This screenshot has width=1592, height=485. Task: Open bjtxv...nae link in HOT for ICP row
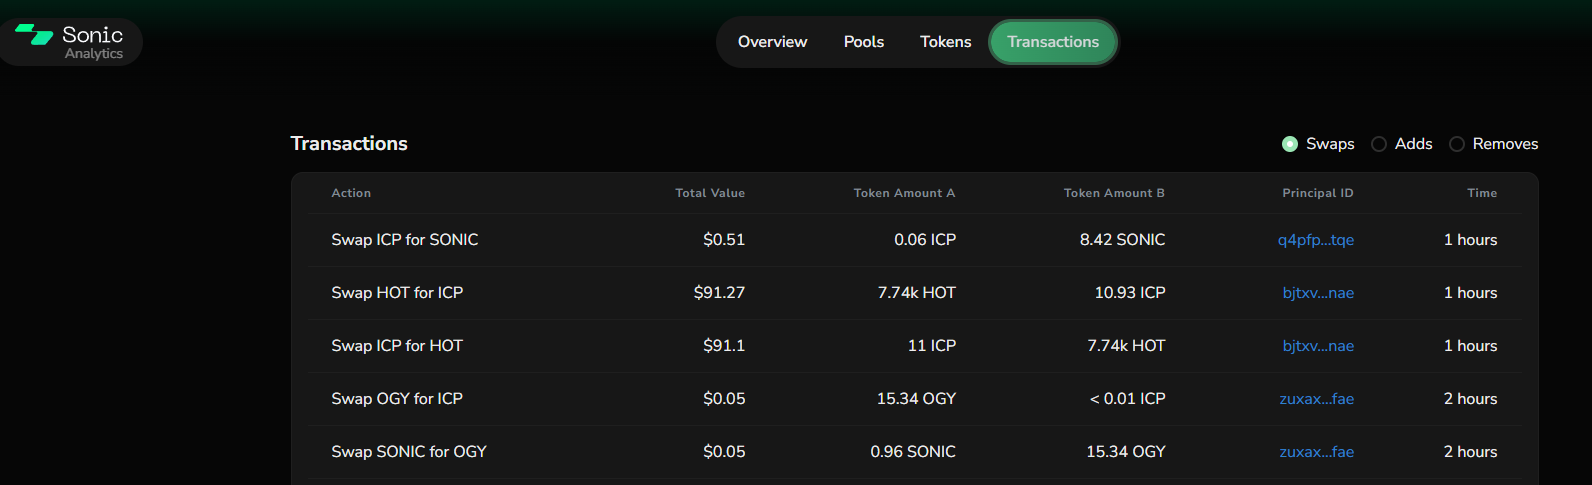pyautogui.click(x=1318, y=293)
